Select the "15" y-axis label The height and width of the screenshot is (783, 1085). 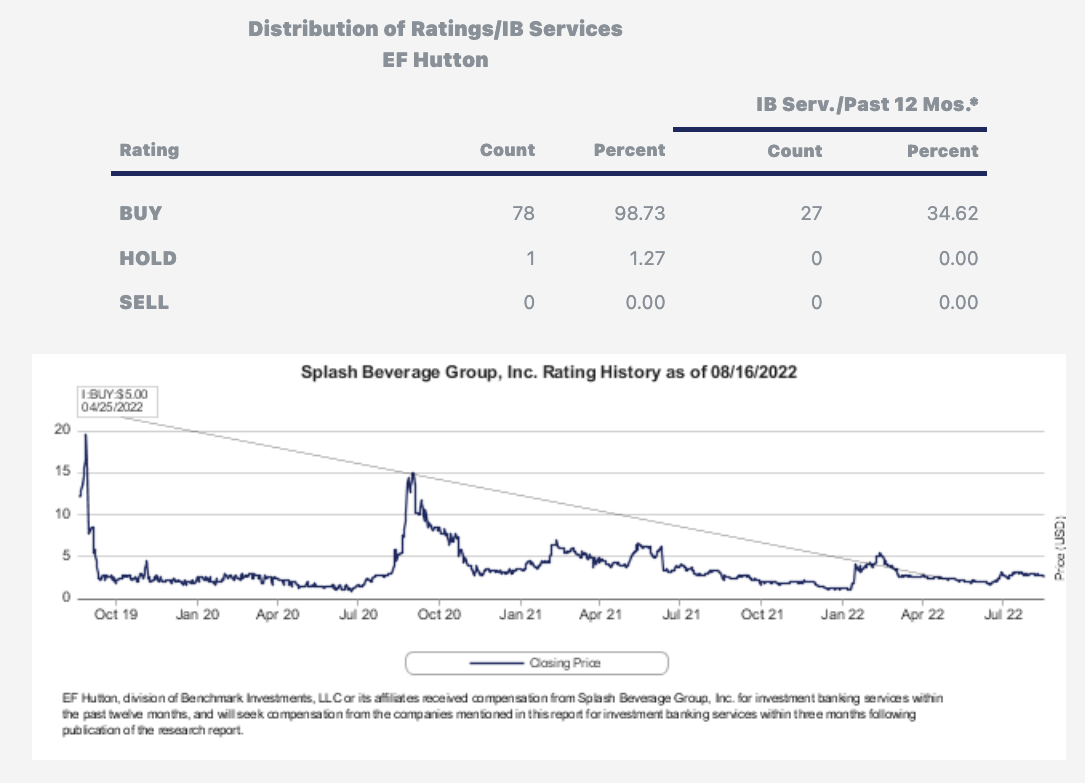tap(62, 471)
